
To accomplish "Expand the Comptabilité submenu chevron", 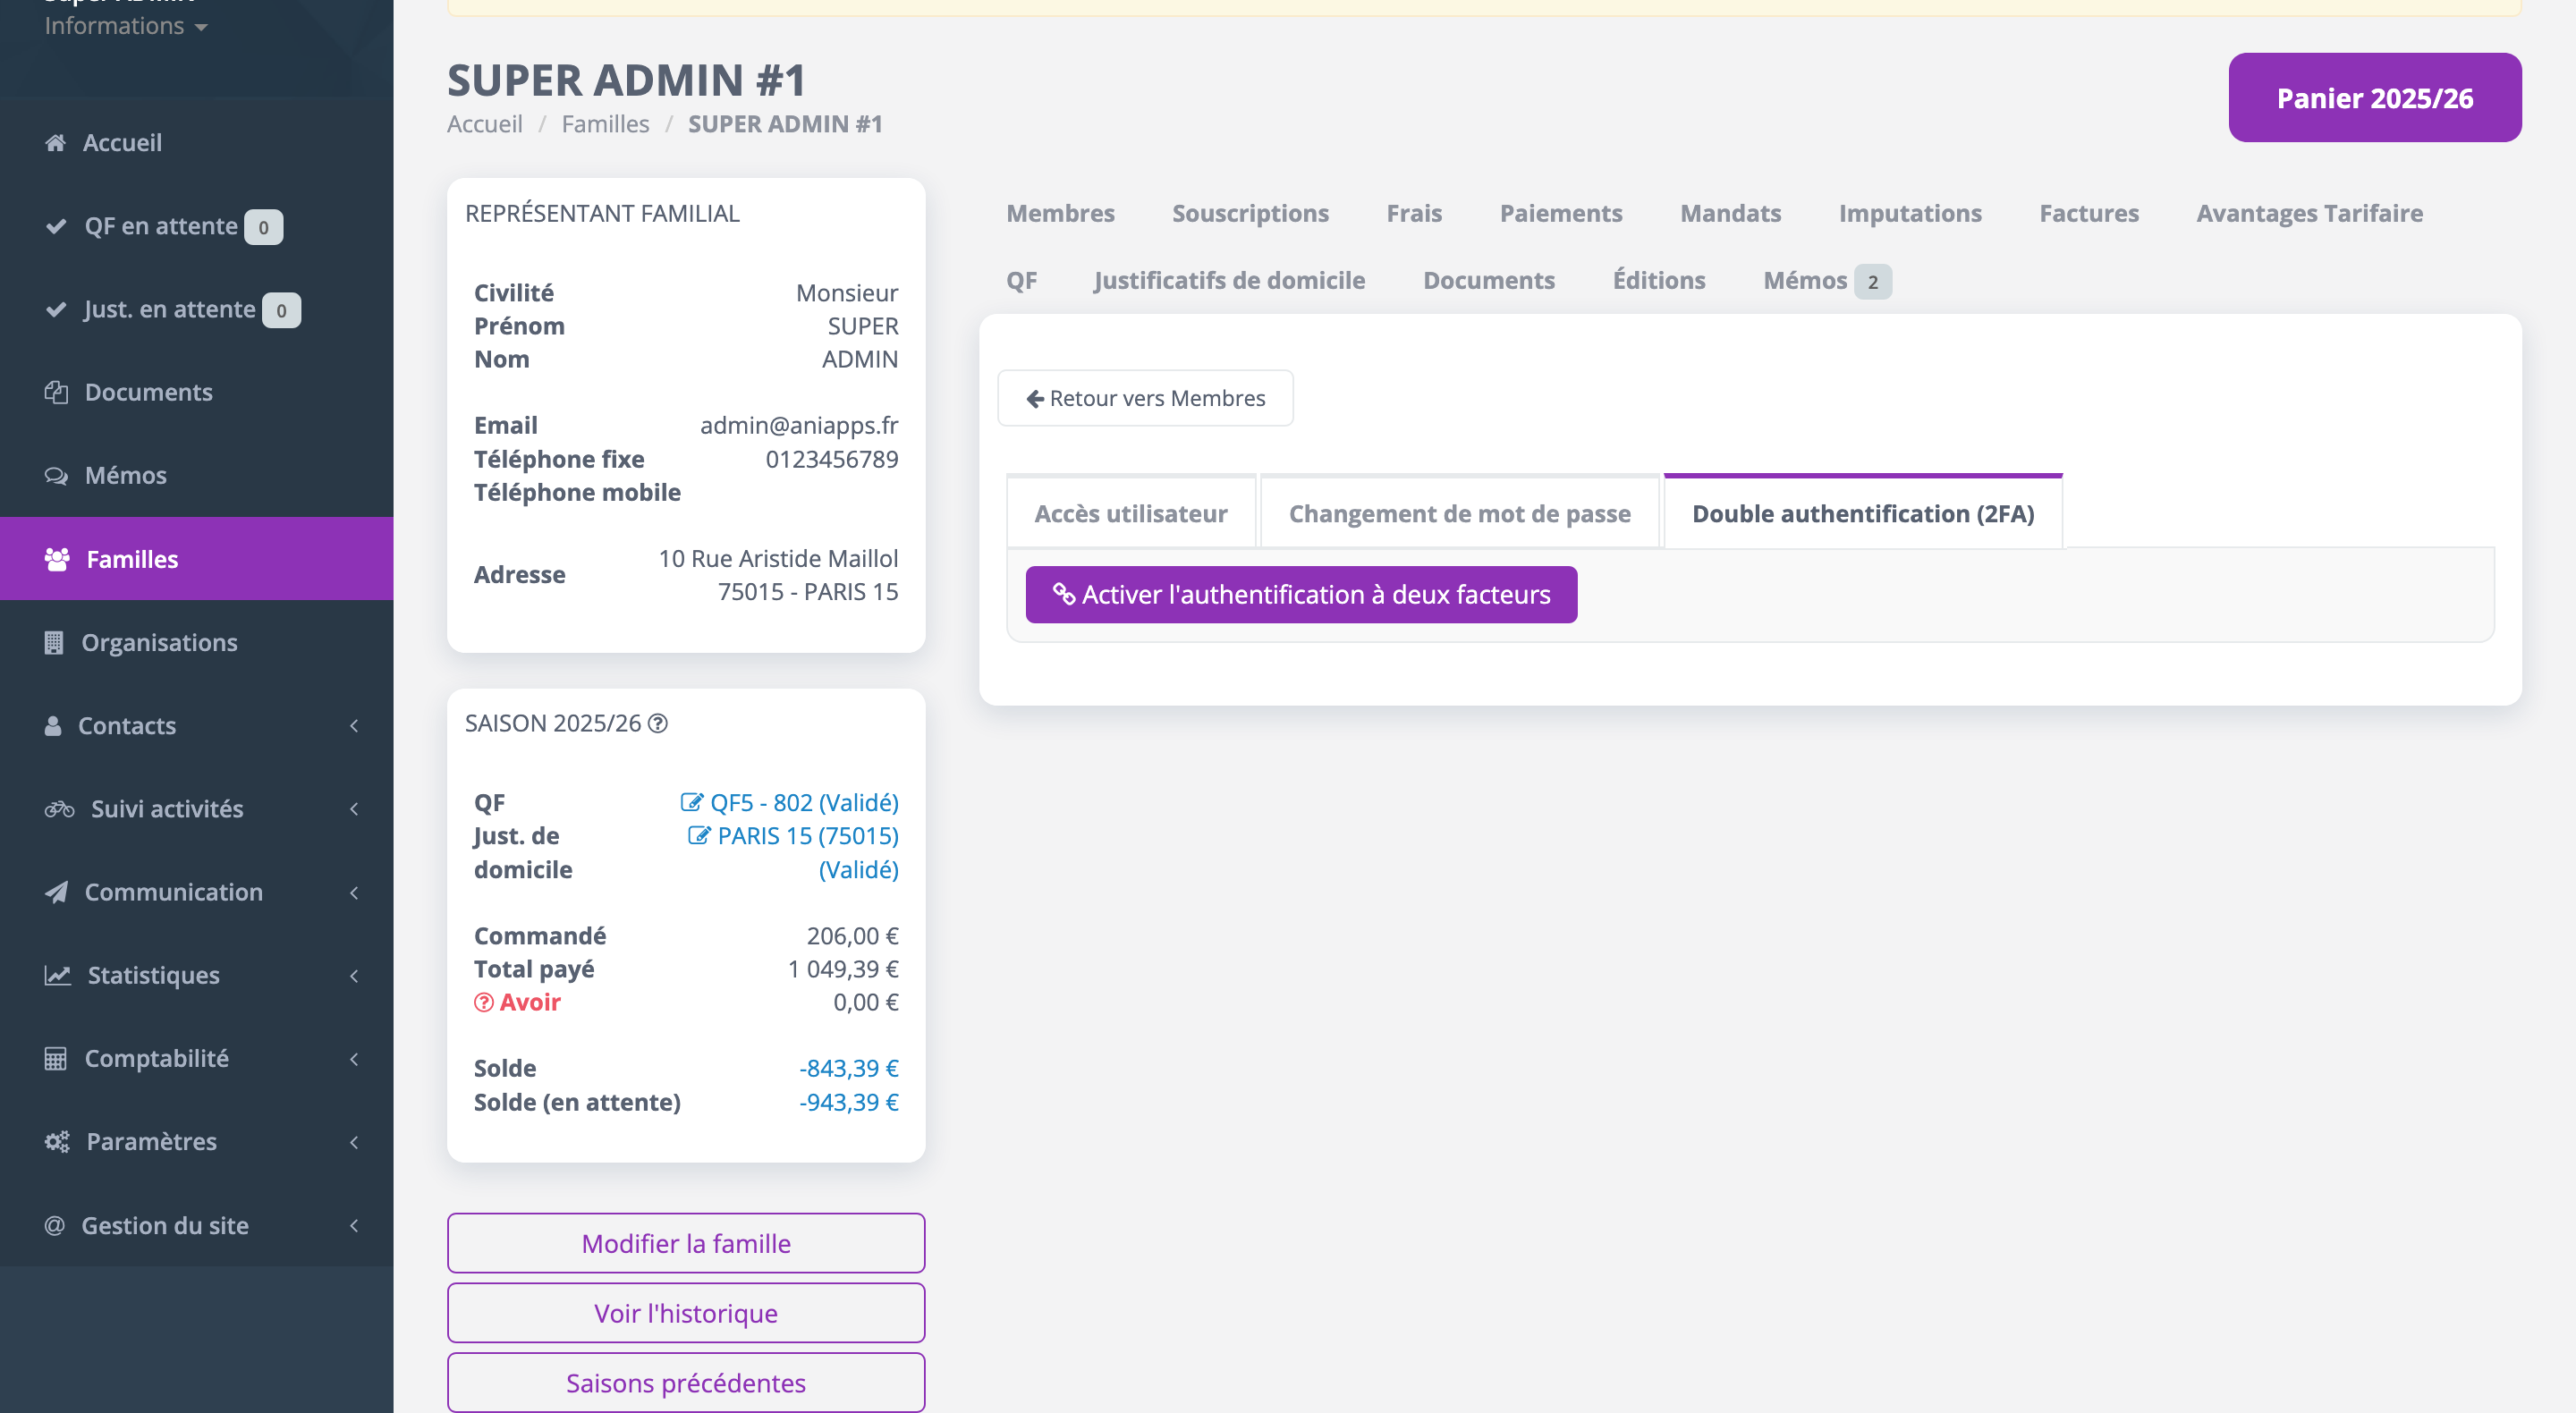I will (x=354, y=1058).
